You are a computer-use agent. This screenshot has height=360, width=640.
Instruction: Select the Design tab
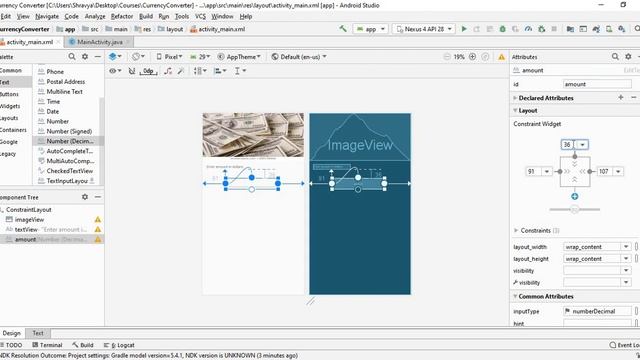click(x=11, y=333)
